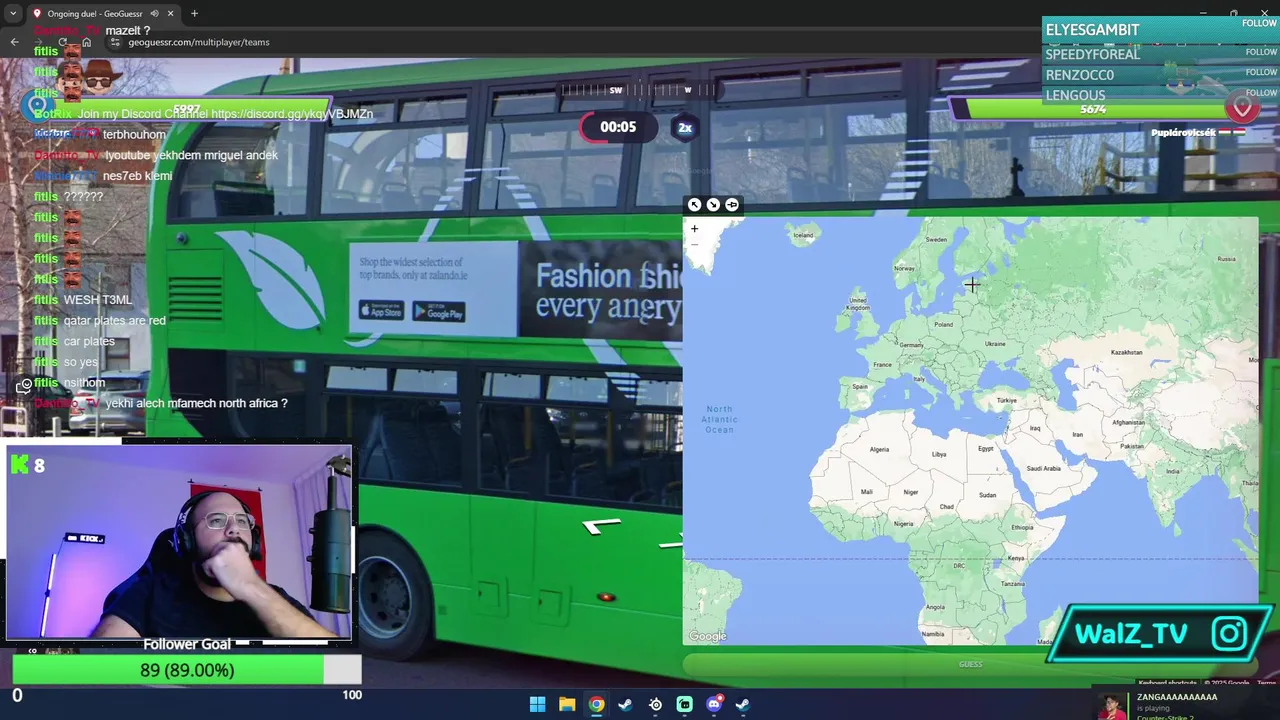Click the Ukraine label on the map
1280x720 pixels.
click(x=995, y=344)
